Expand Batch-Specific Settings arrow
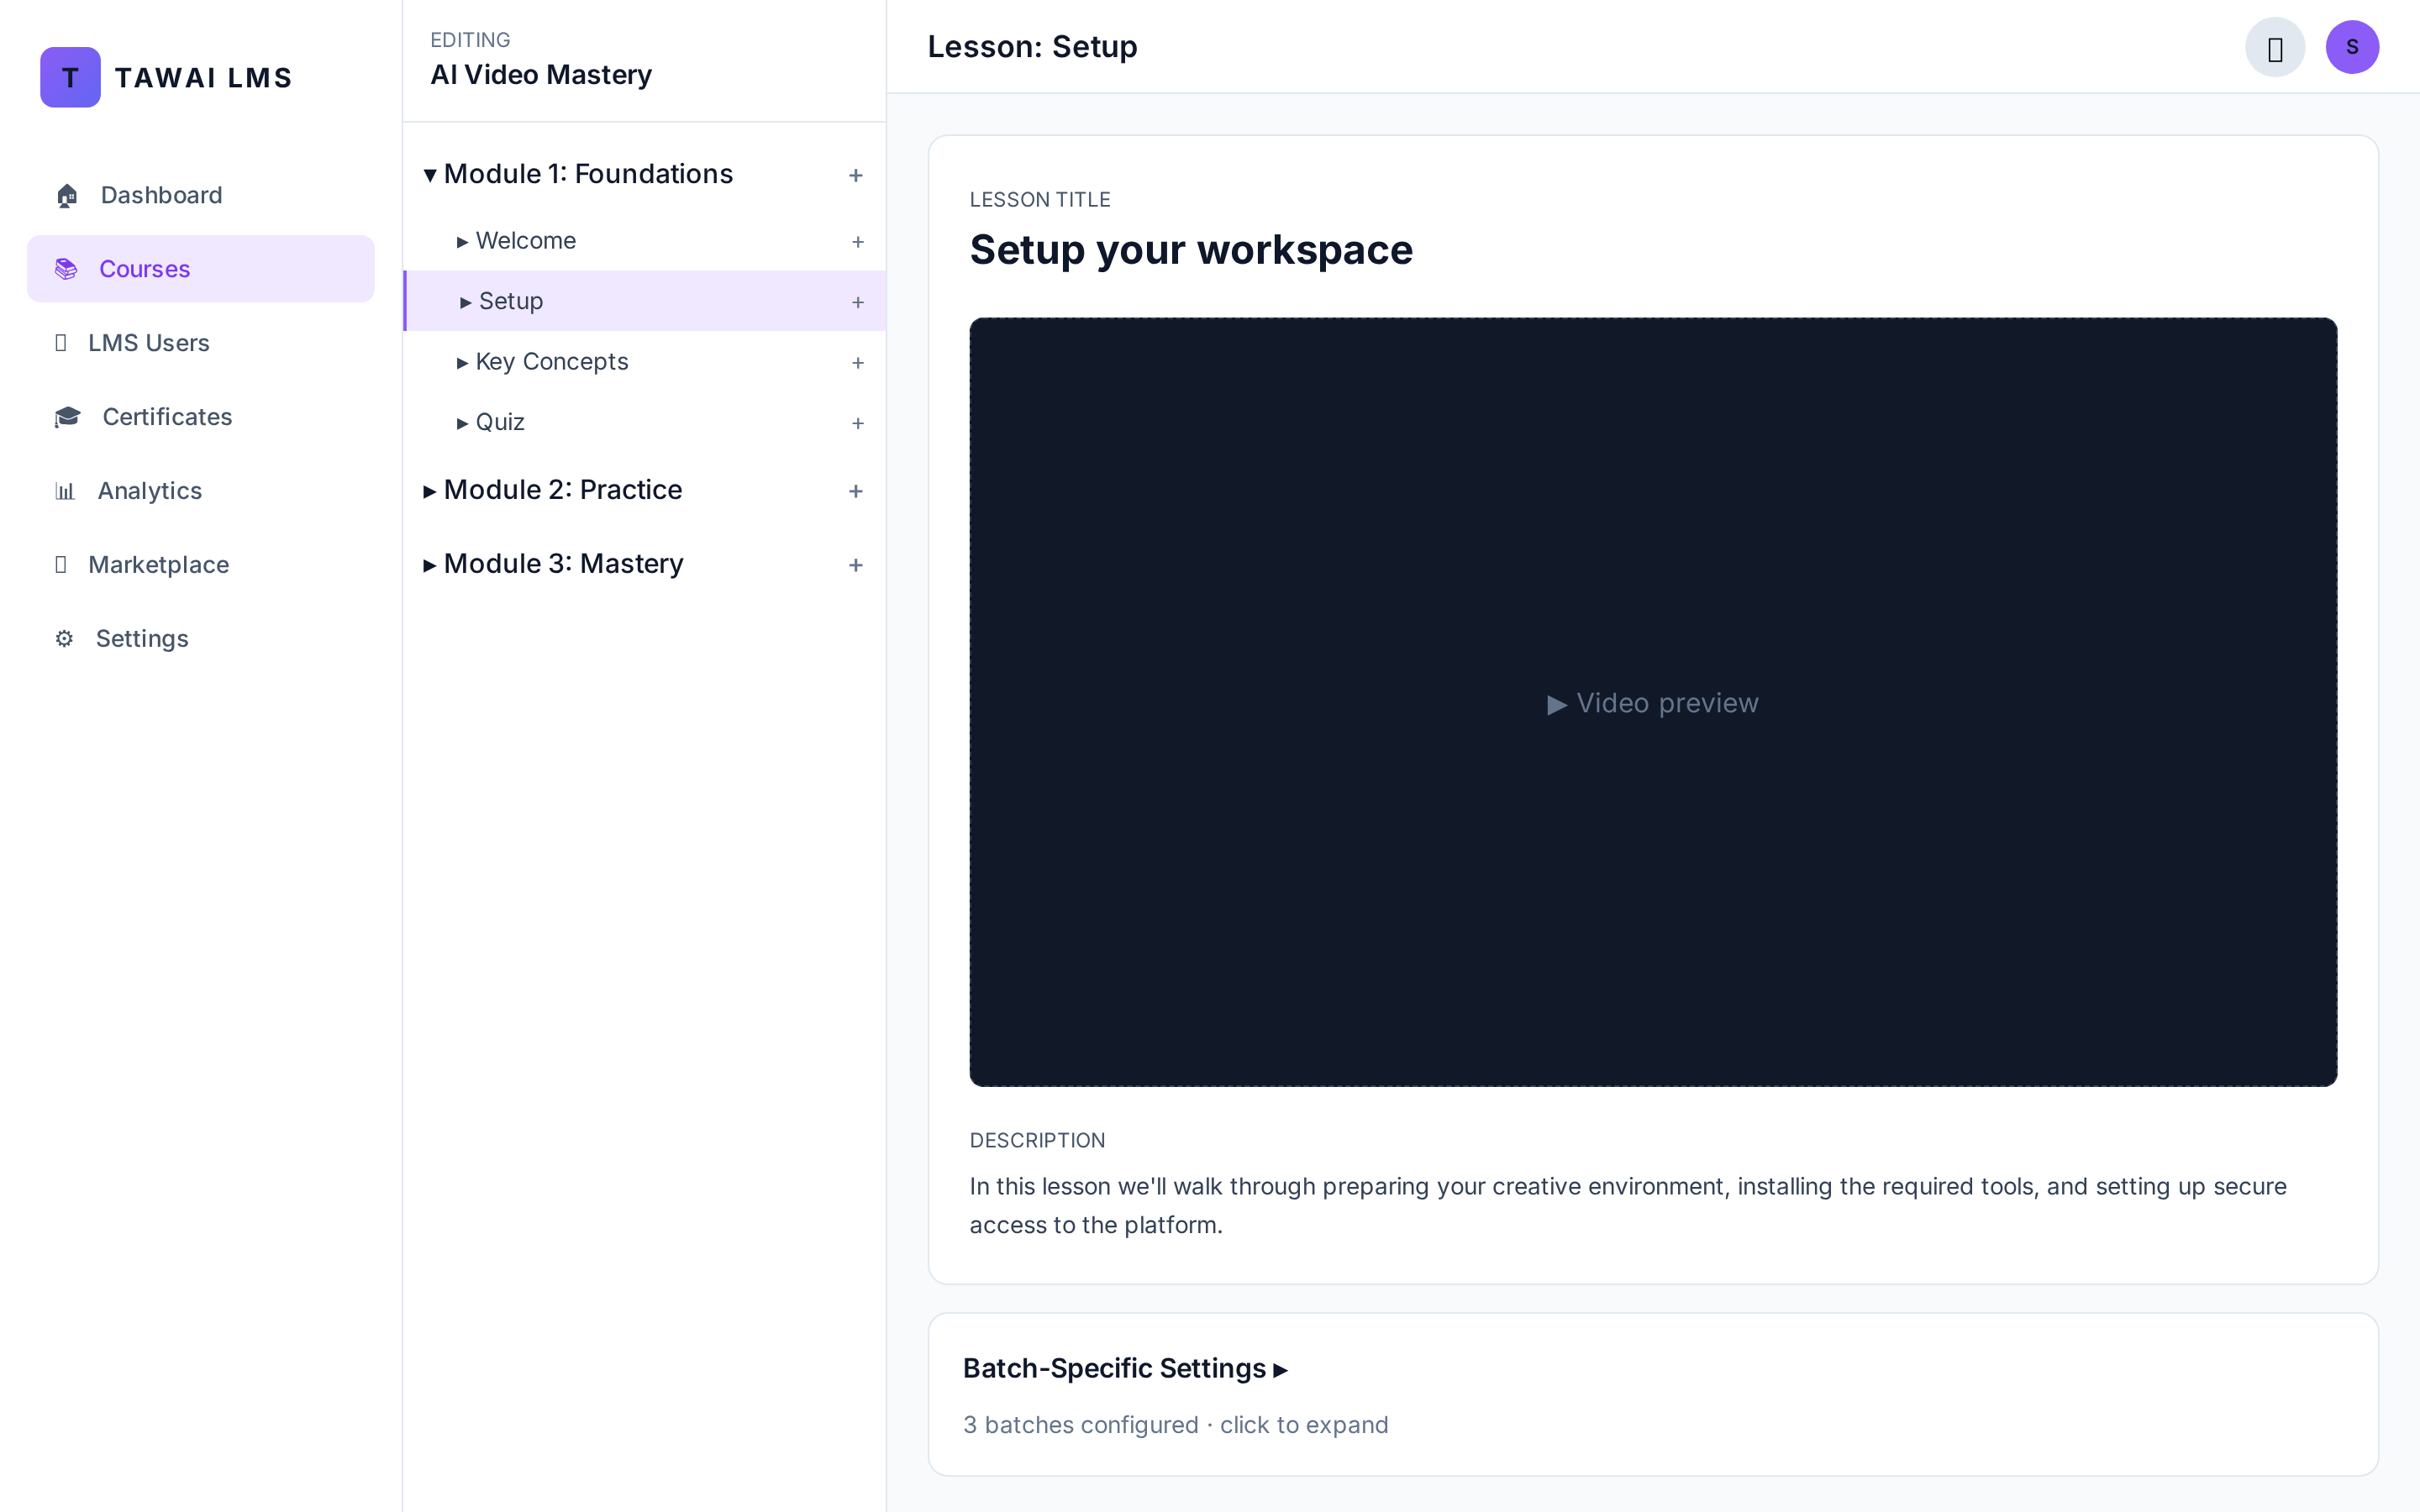 point(1280,1370)
